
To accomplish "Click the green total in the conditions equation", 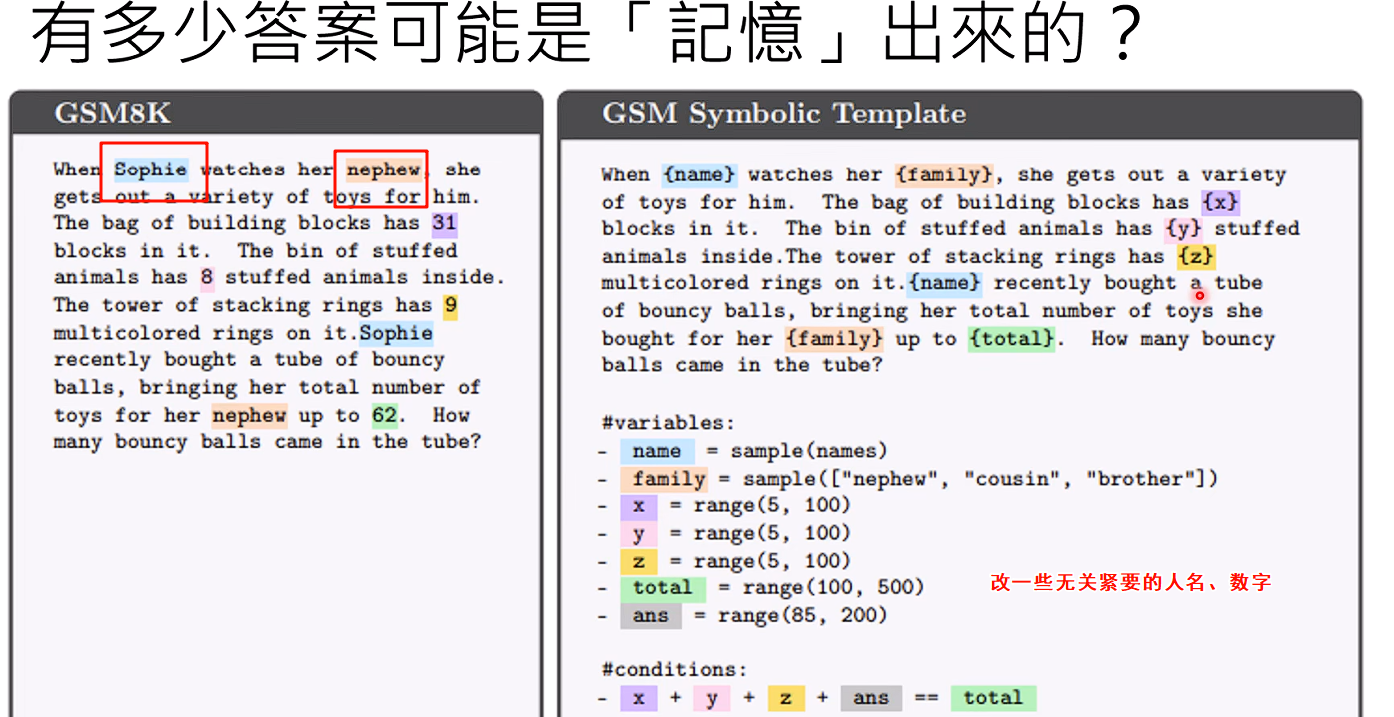I will coord(992,698).
